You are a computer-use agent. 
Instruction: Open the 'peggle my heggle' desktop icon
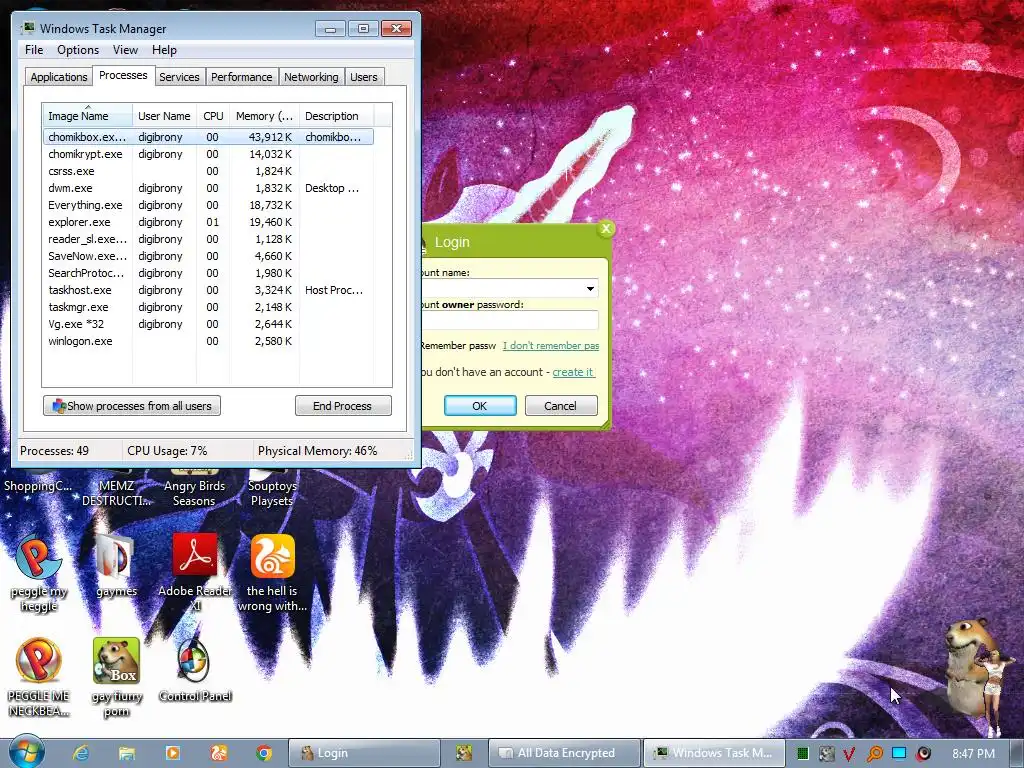39,573
